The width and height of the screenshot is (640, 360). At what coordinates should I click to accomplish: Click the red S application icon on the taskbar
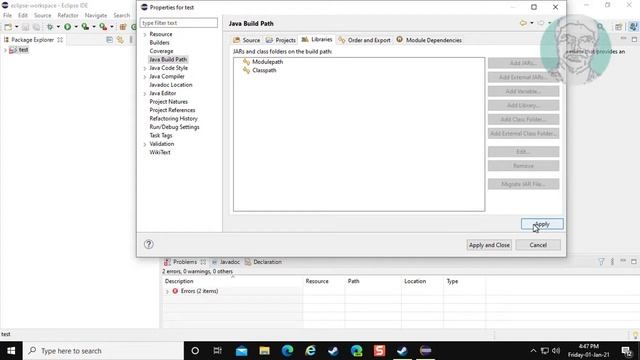tap(379, 351)
